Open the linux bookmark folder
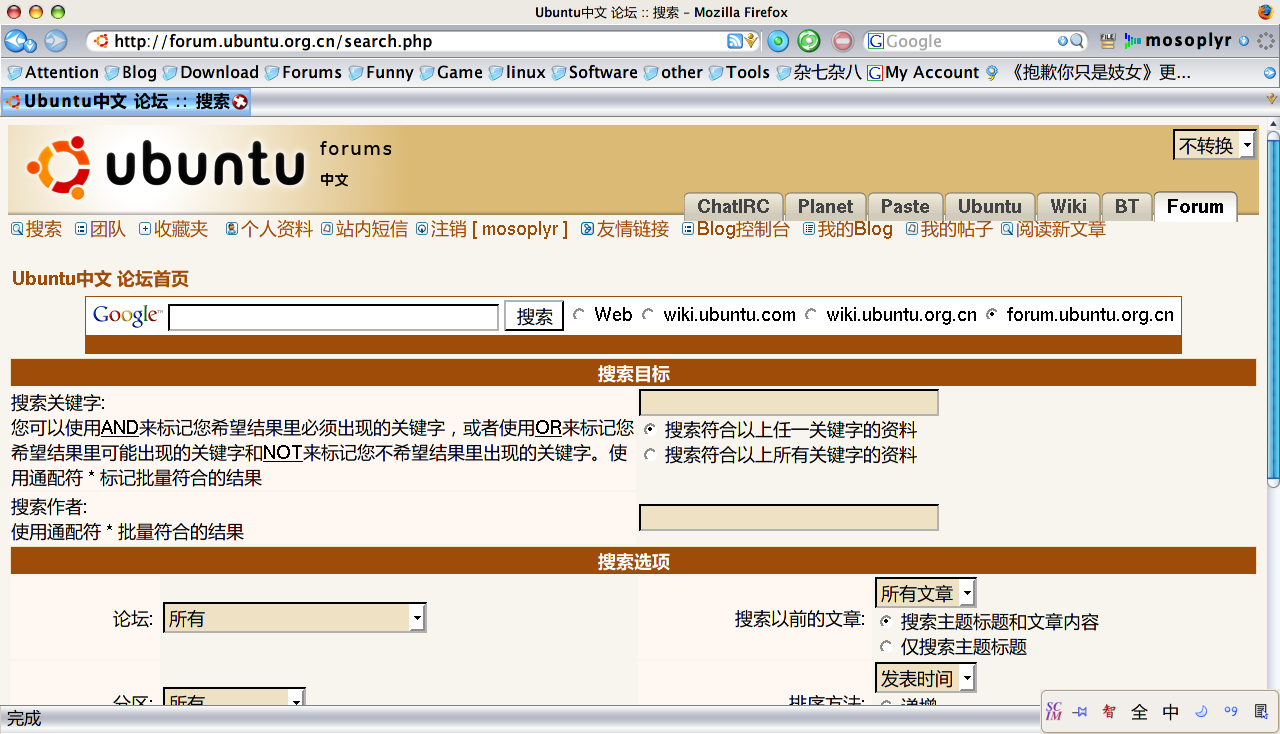This screenshot has height=734, width=1280. (x=517, y=72)
